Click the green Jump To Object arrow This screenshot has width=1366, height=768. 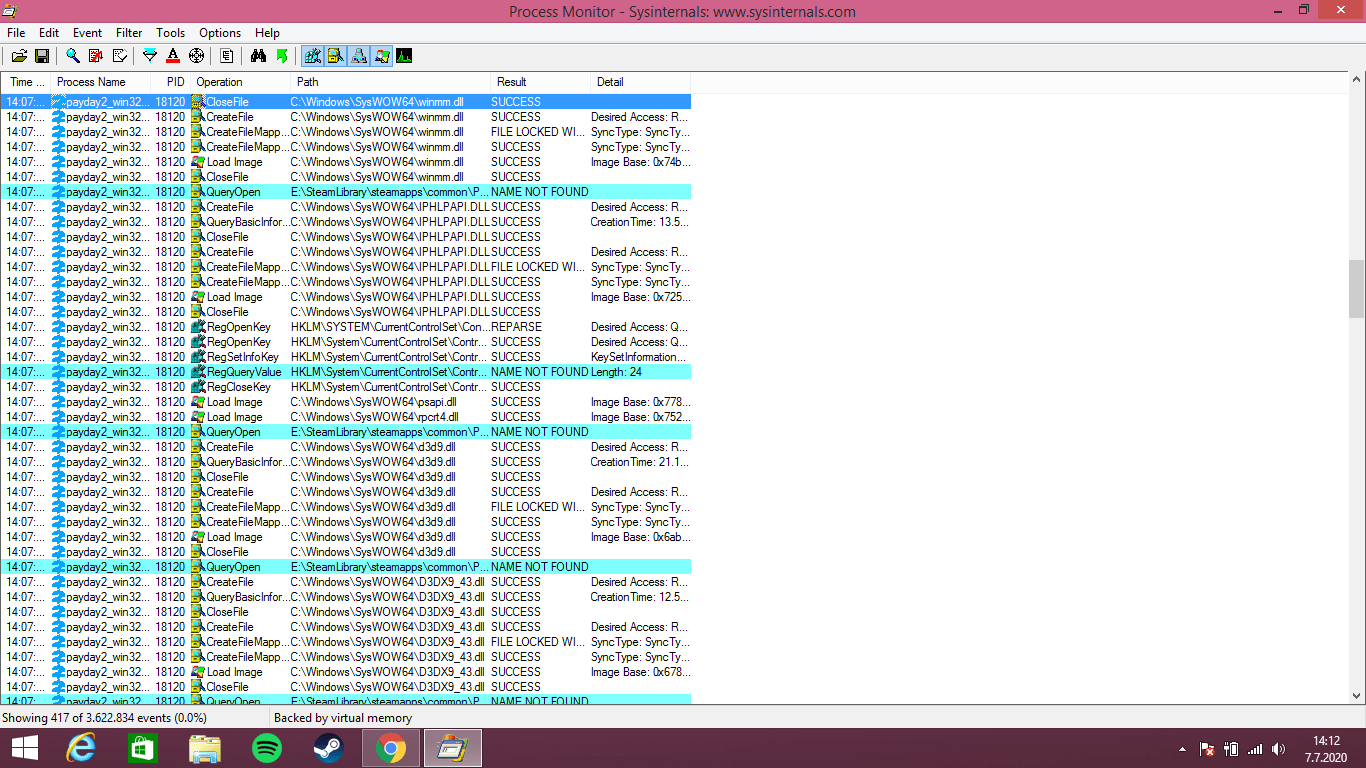pos(282,56)
